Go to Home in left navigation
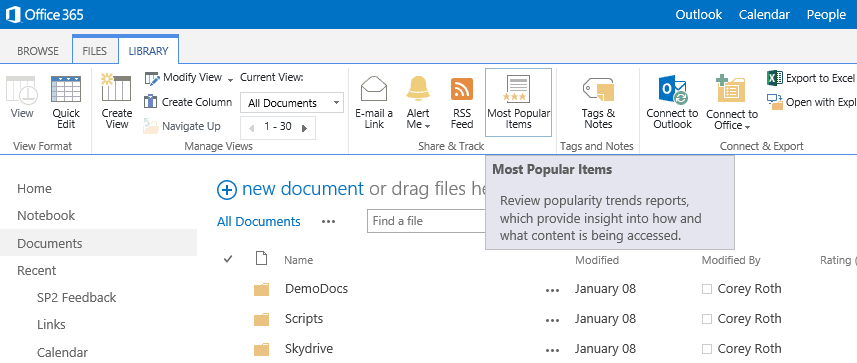This screenshot has width=857, height=363. [34, 189]
